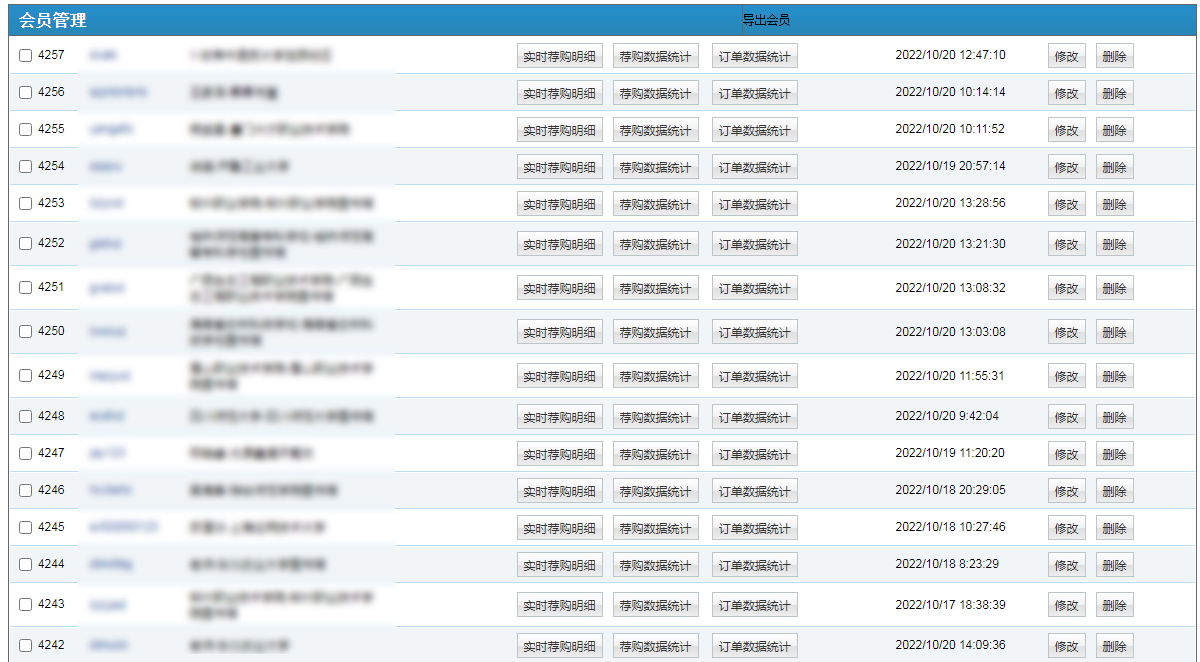Open the username link of member 4256
This screenshot has width=1200, height=662.
coord(118,93)
